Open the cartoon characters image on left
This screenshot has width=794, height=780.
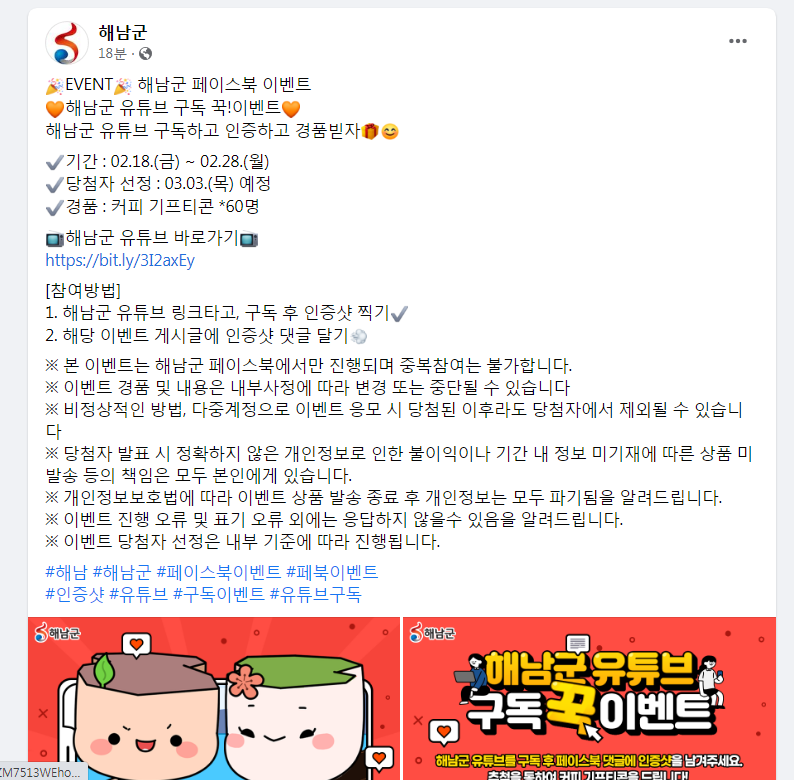[214, 698]
